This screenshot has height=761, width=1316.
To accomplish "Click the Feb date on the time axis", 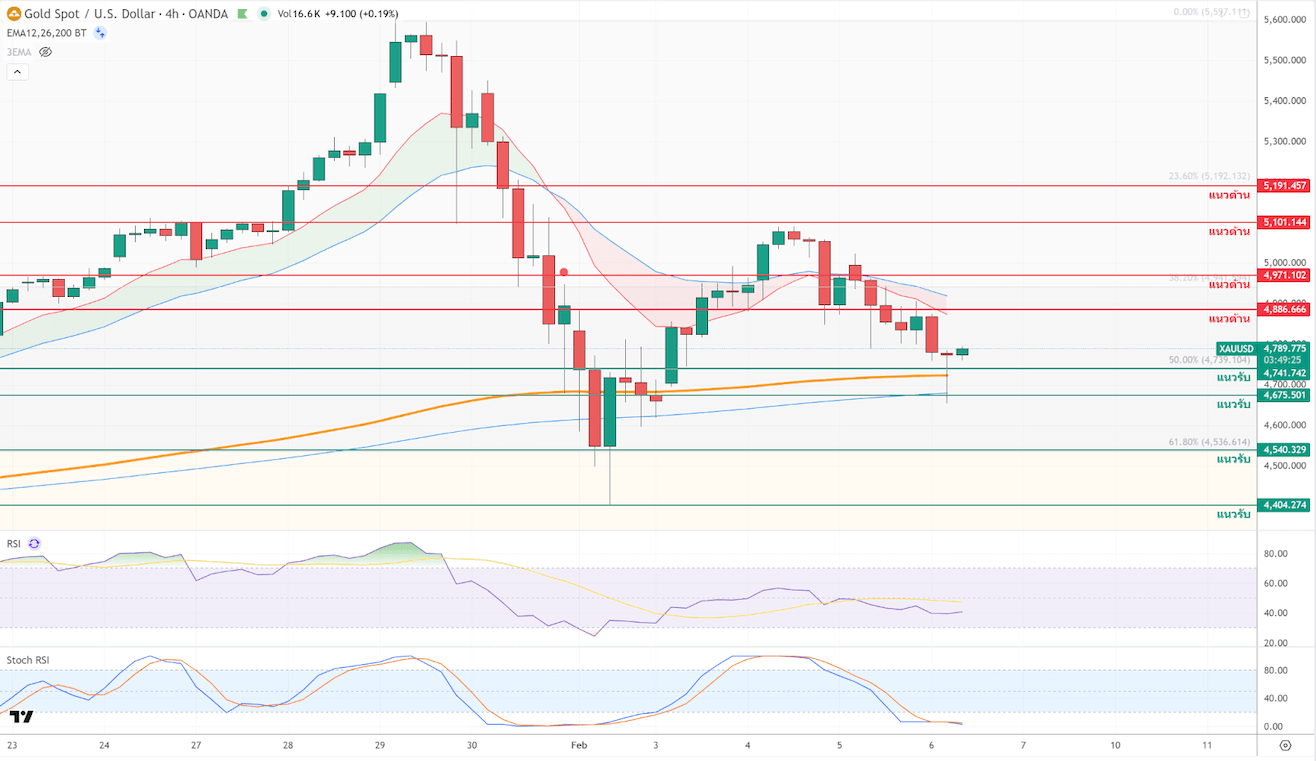I will [579, 746].
